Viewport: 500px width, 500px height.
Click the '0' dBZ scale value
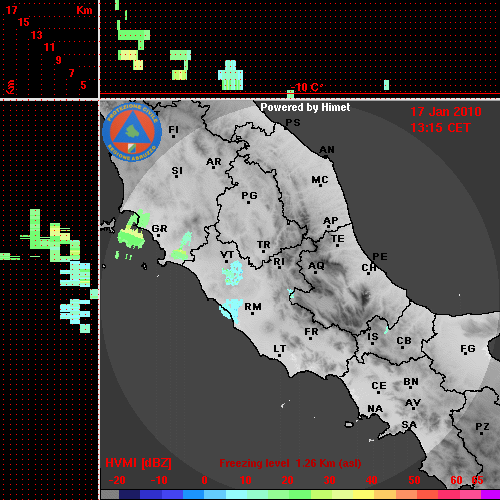(x=204, y=480)
